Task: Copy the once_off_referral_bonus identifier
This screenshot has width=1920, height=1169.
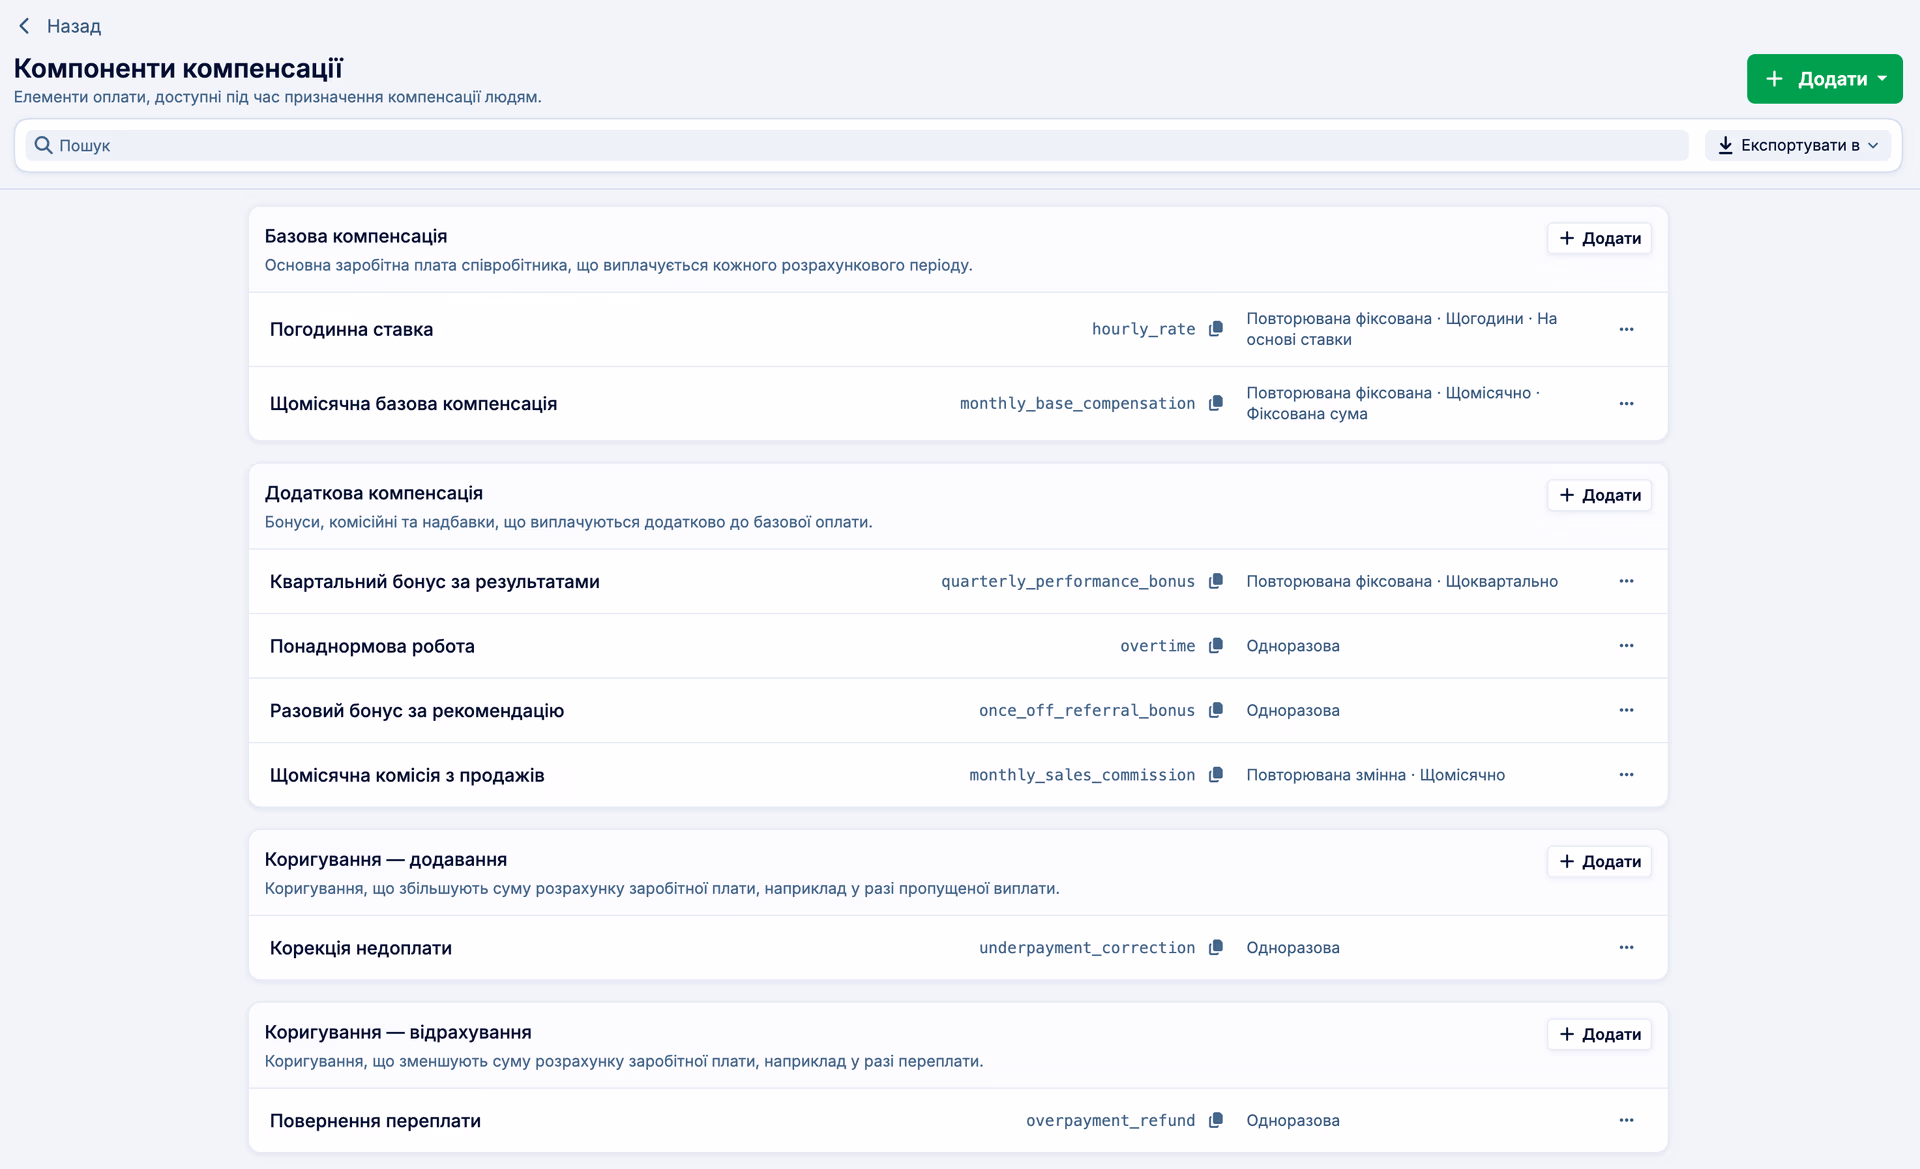Action: pyautogui.click(x=1216, y=710)
